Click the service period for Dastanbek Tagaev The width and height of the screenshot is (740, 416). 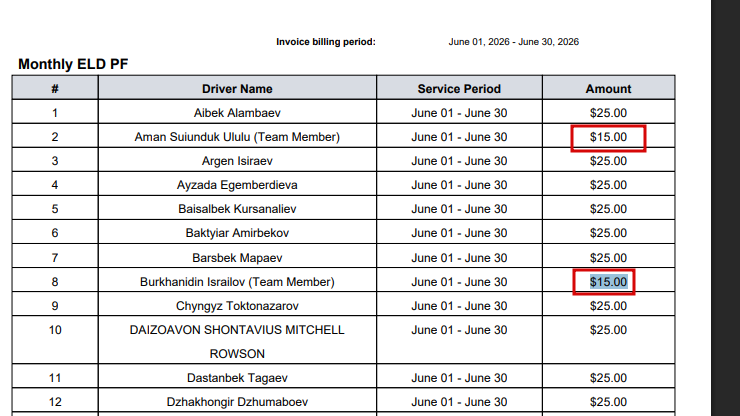pyautogui.click(x=459, y=378)
